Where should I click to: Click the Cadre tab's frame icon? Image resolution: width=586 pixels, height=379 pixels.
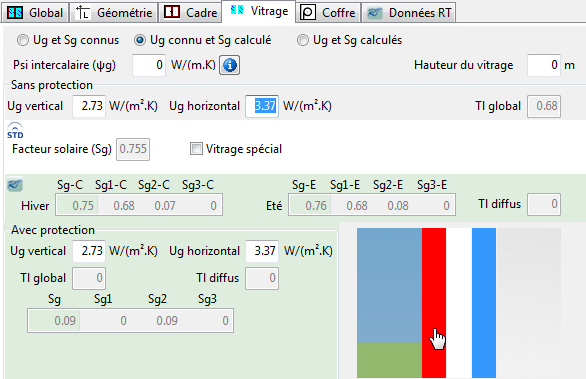point(172,12)
